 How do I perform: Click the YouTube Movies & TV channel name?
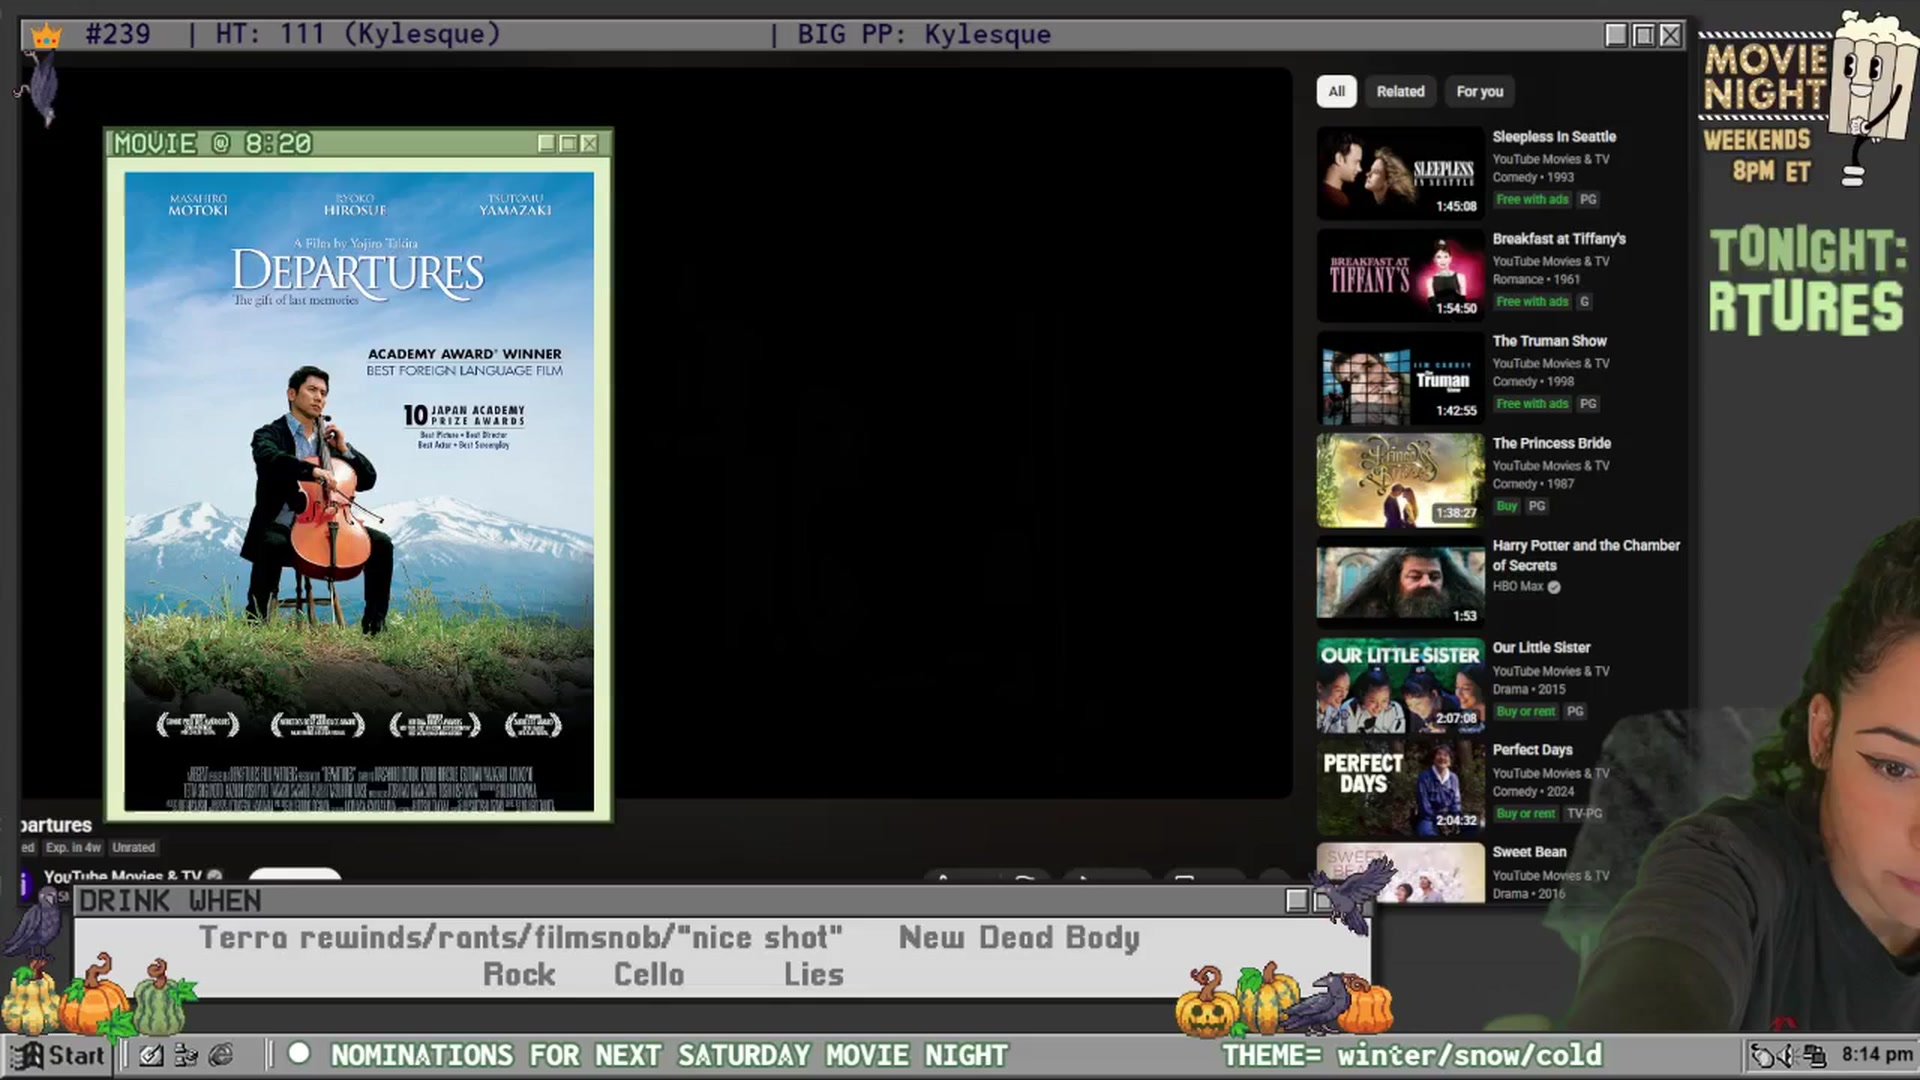pyautogui.click(x=122, y=876)
